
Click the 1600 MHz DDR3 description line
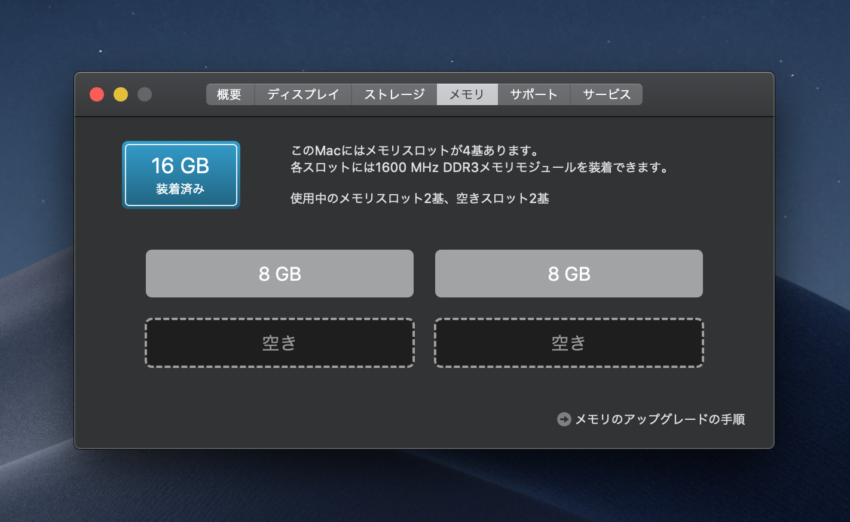(477, 168)
